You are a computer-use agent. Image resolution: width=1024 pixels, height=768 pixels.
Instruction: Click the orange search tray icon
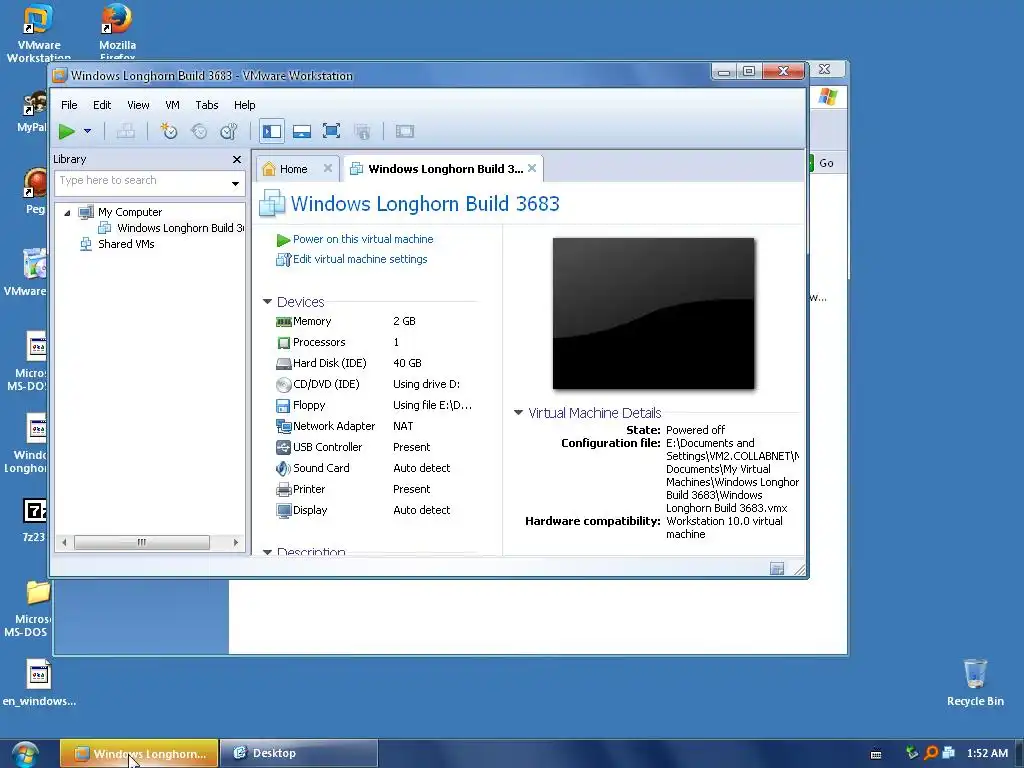coord(931,753)
